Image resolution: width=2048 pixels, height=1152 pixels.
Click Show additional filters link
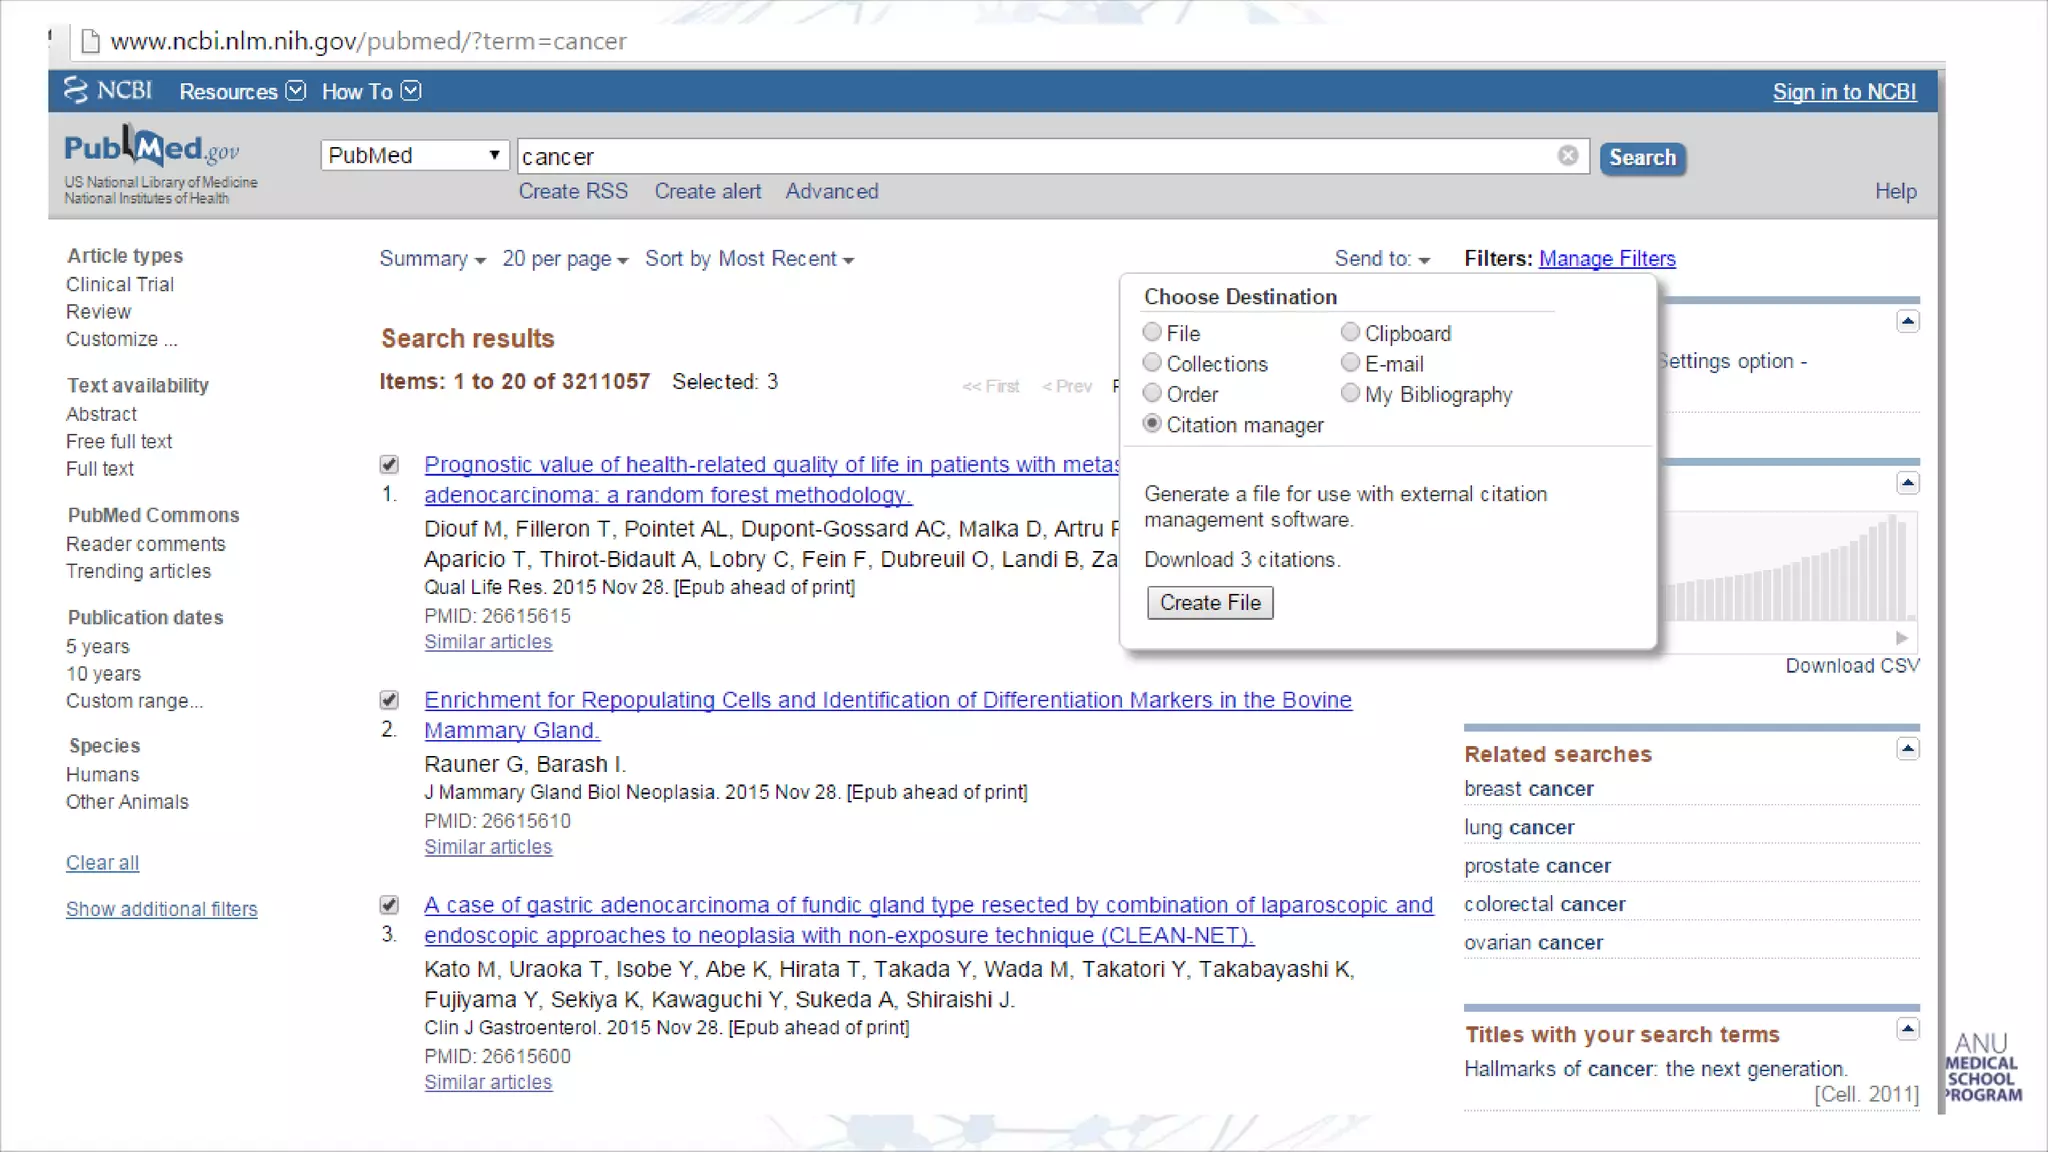pos(161,909)
